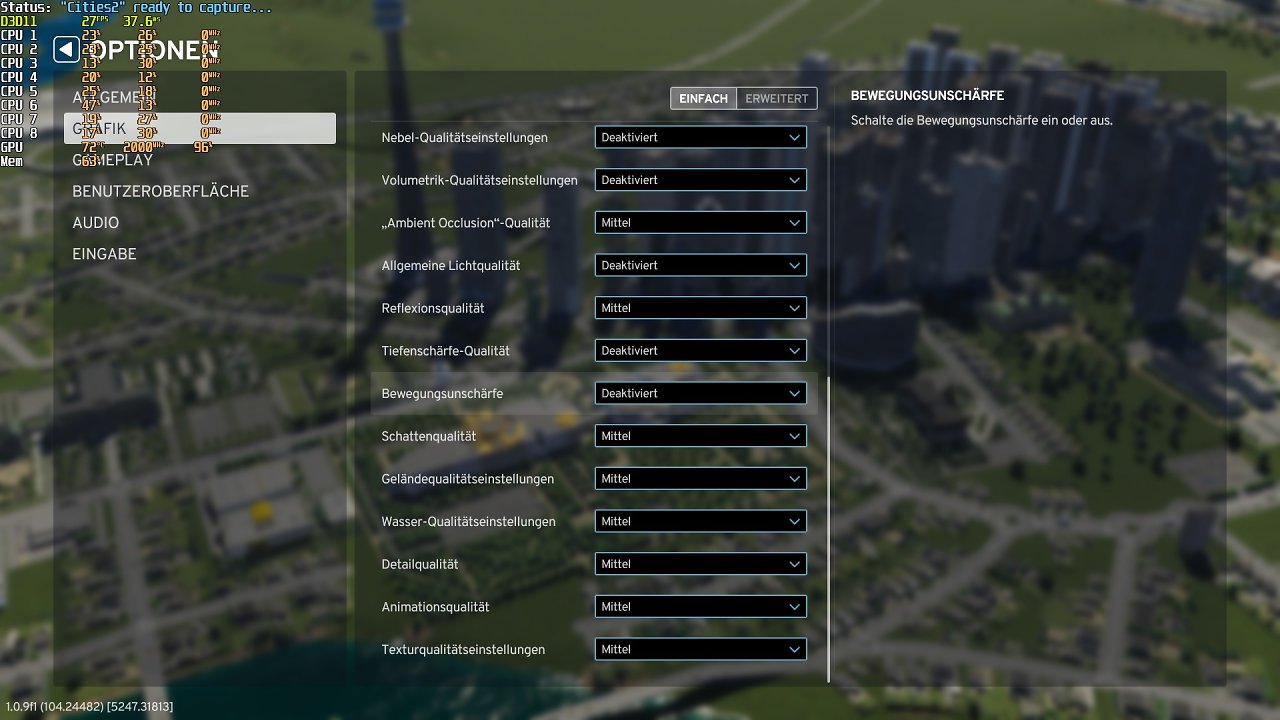The image size is (1280, 720).
Task: Open the Geländequalitätseinstellungen dropdown
Action: click(x=701, y=478)
